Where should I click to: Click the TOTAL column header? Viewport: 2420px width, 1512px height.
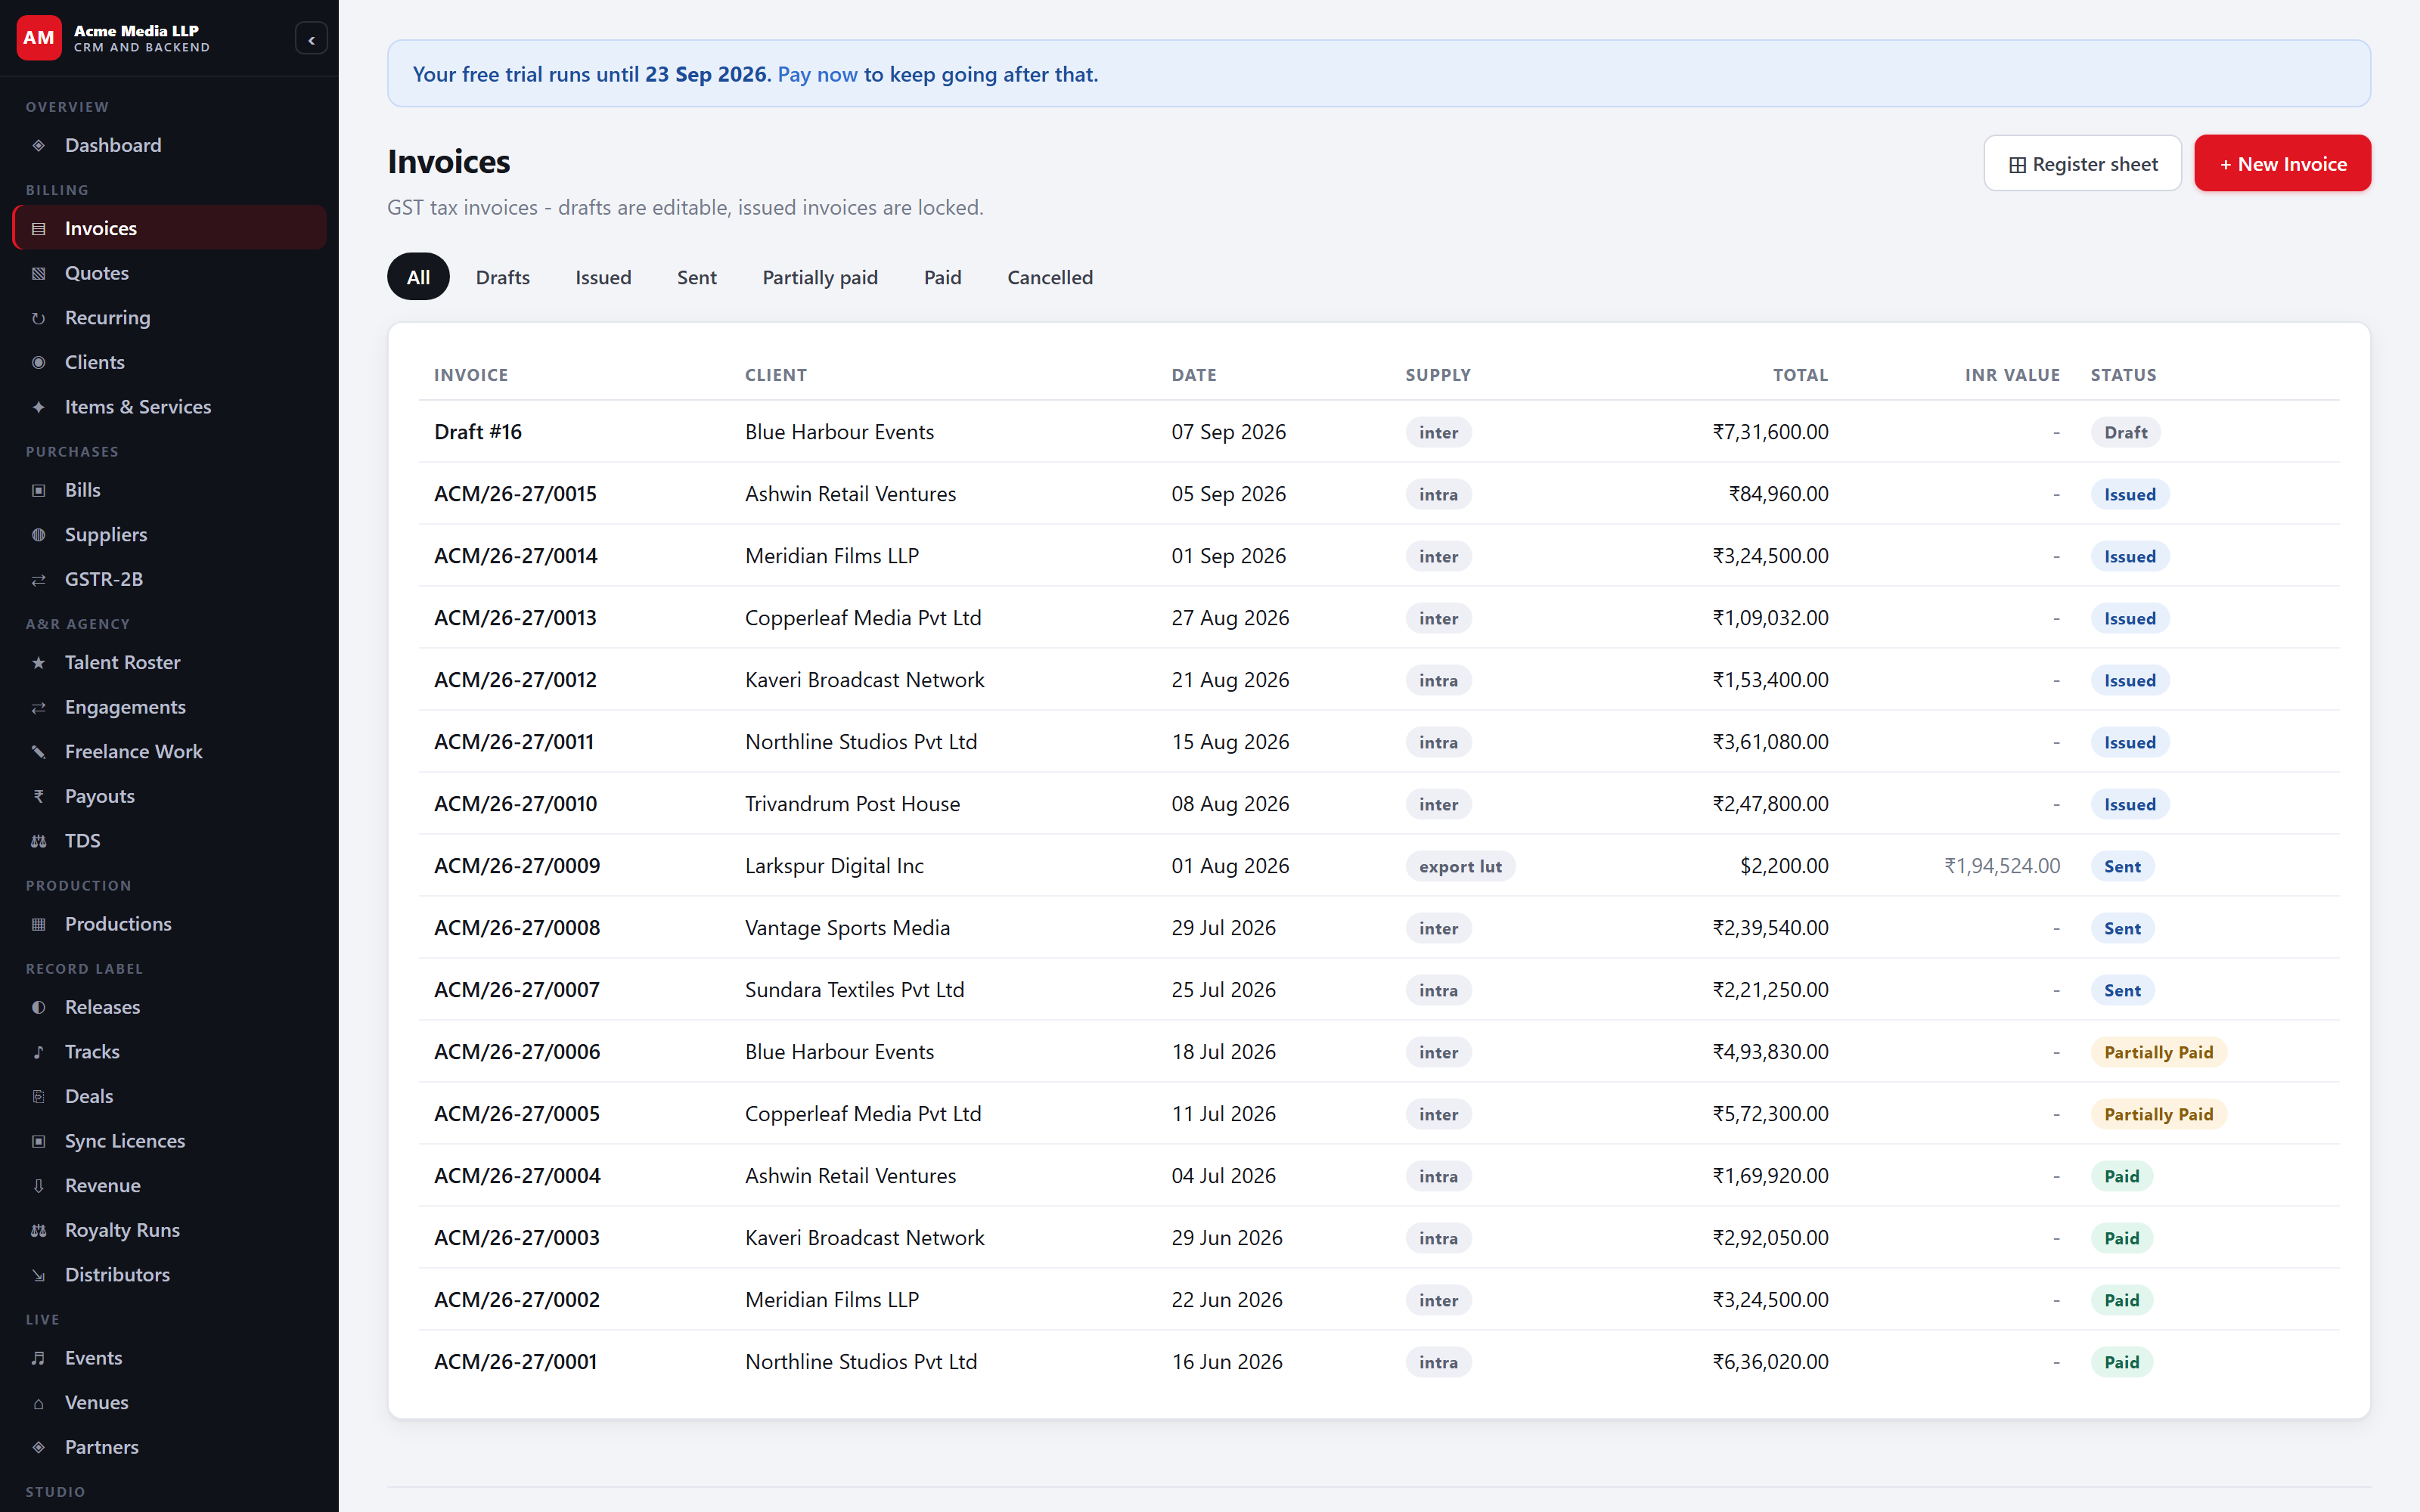pos(1800,375)
